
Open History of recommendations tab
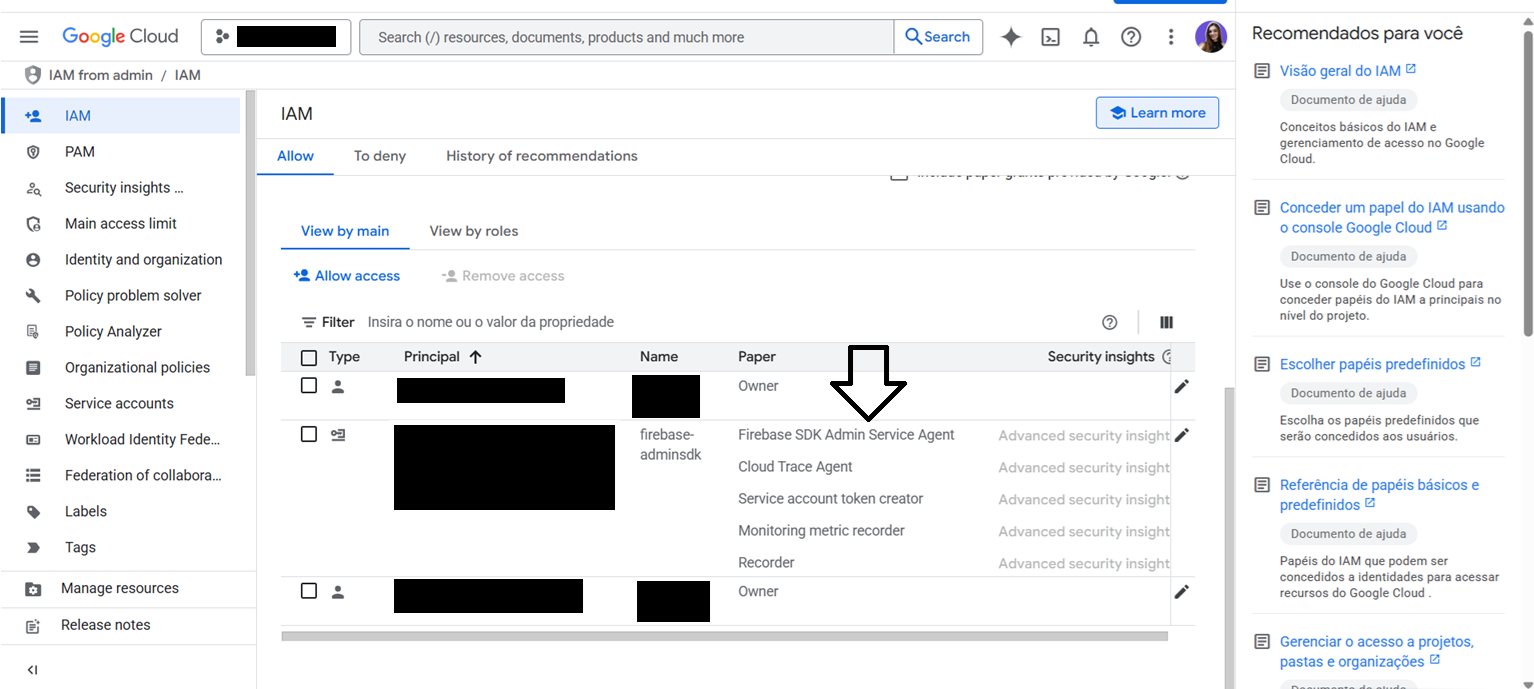click(542, 156)
